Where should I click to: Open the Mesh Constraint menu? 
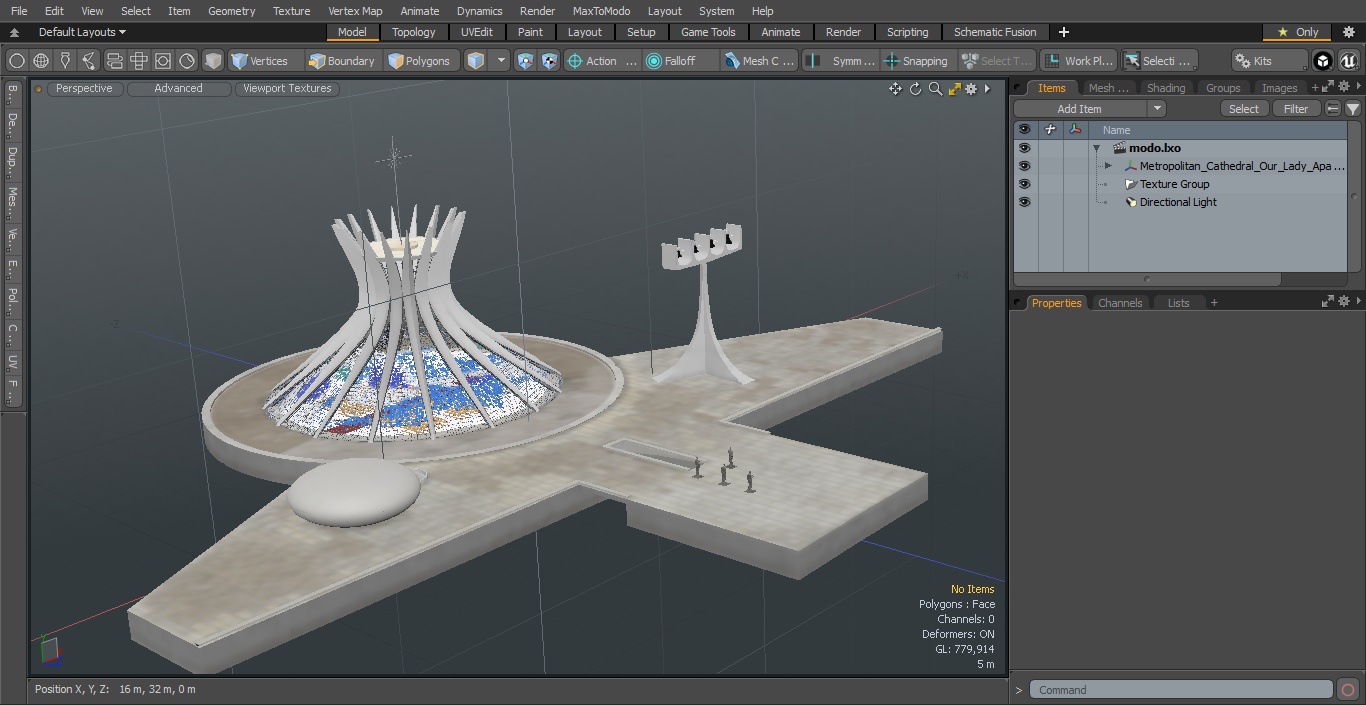tap(760, 61)
